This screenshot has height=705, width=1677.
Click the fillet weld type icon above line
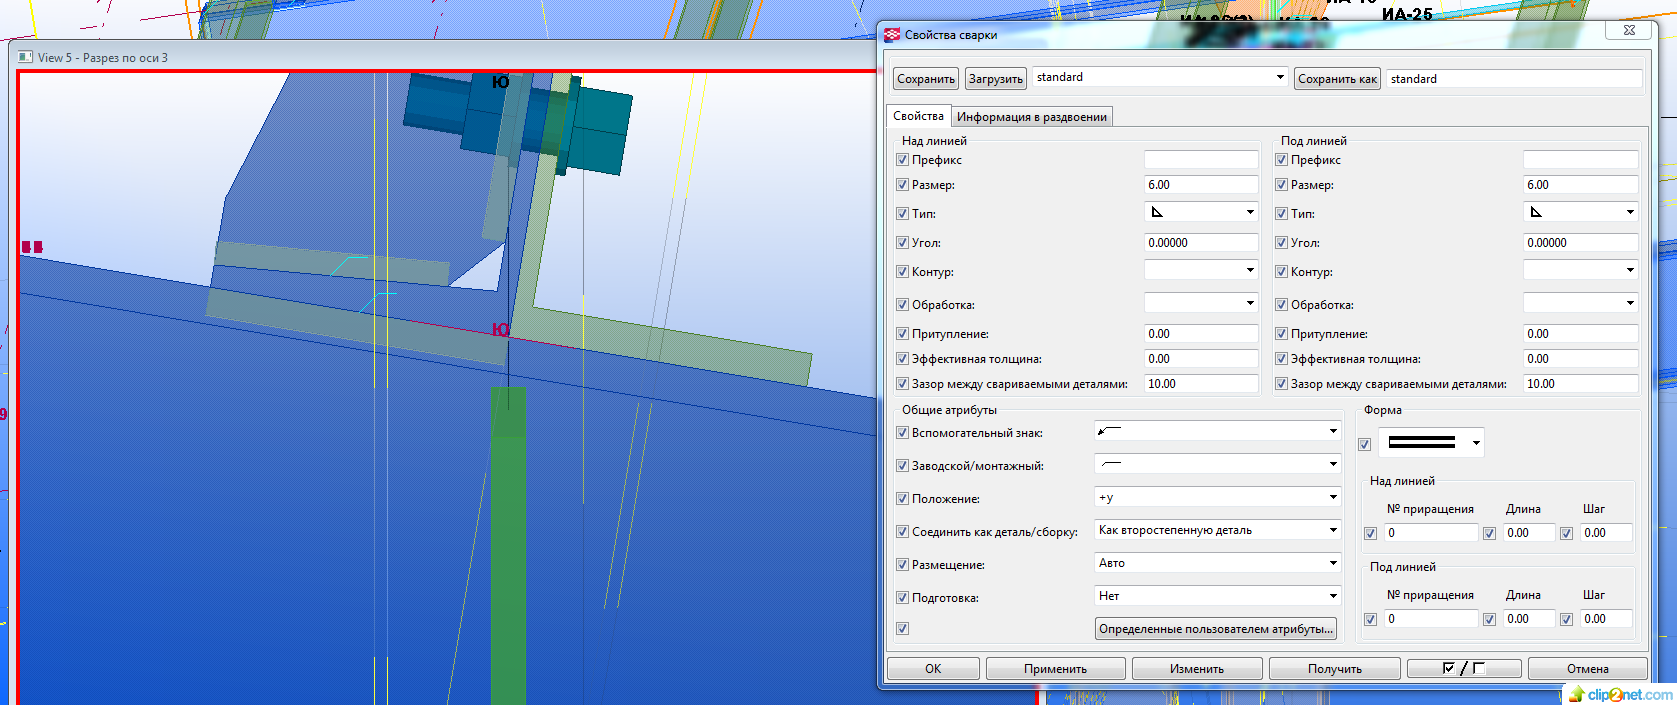click(x=1158, y=212)
